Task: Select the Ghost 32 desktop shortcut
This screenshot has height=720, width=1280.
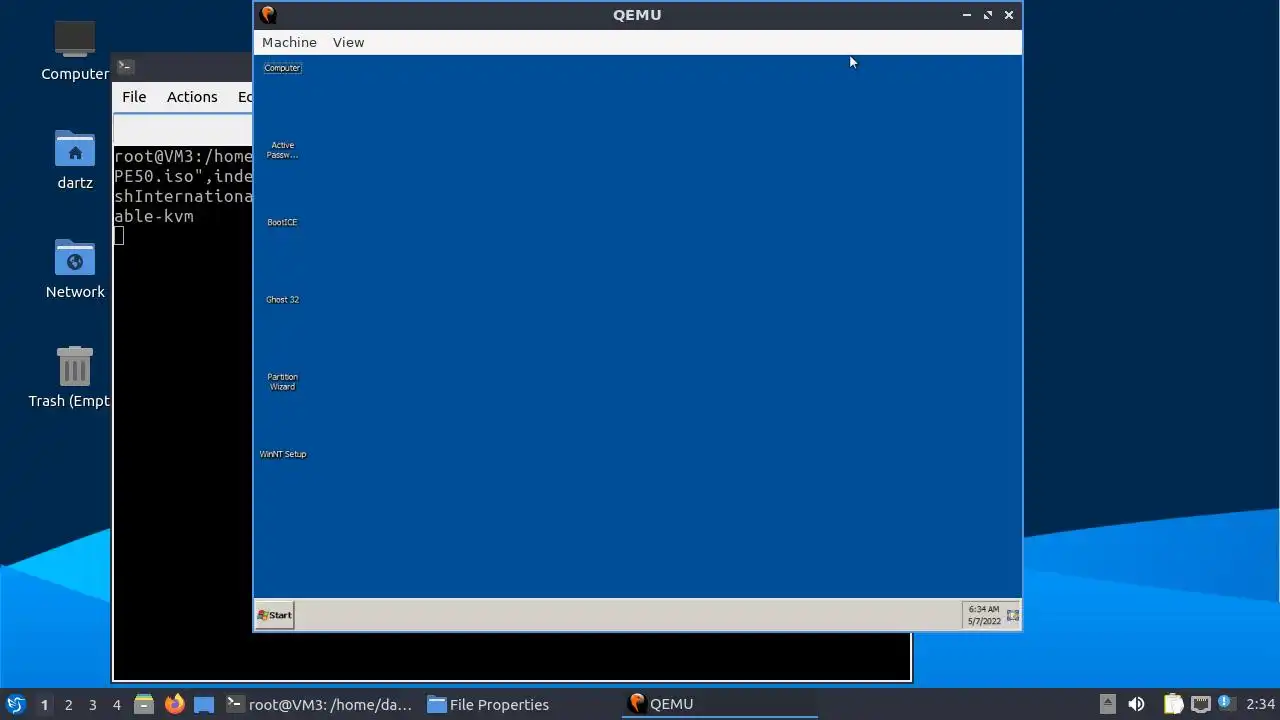Action: (x=282, y=299)
